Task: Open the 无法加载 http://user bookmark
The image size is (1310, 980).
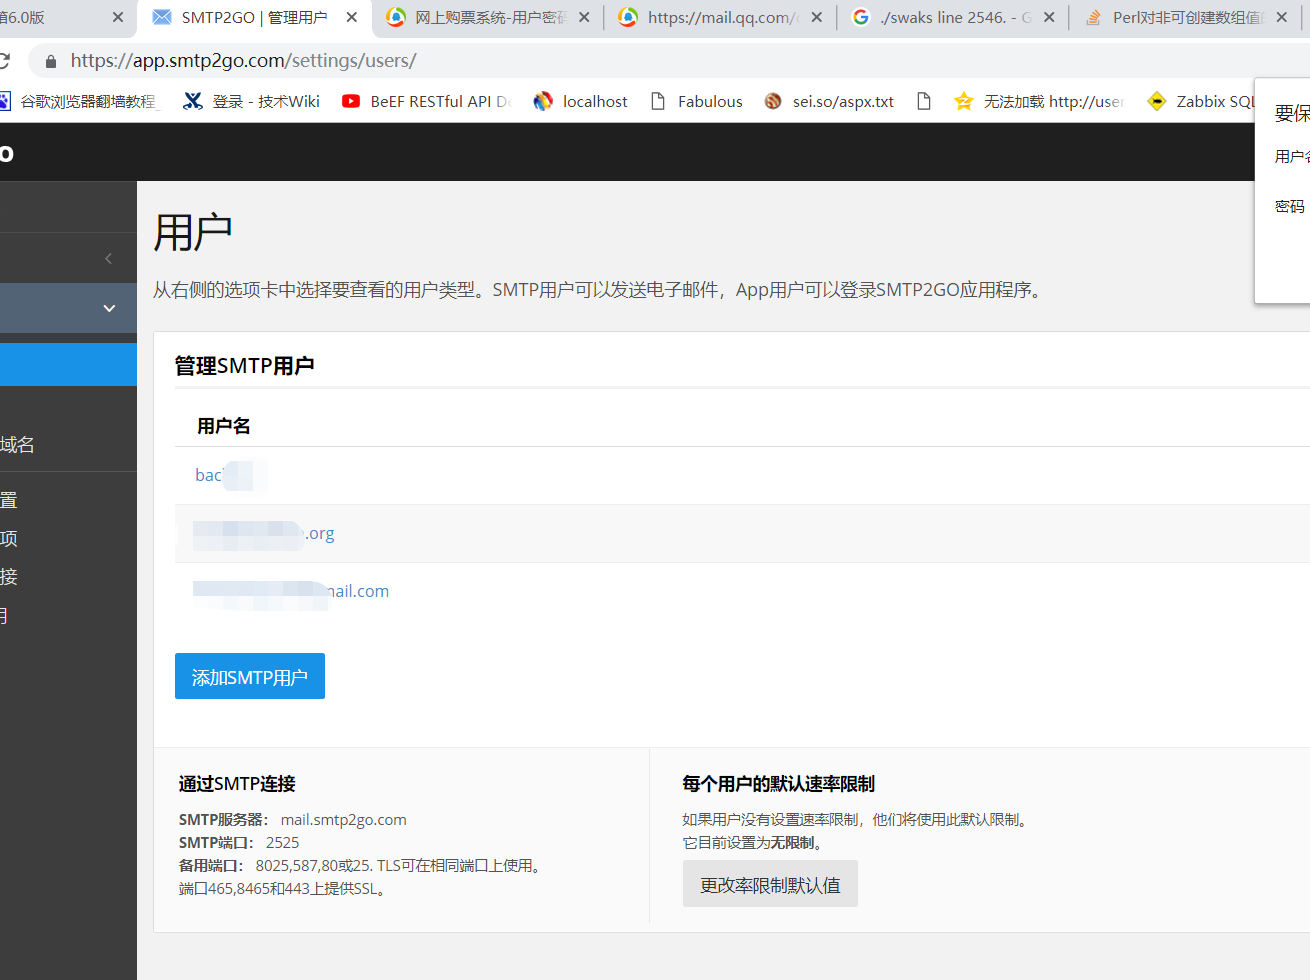Action: tap(1039, 101)
